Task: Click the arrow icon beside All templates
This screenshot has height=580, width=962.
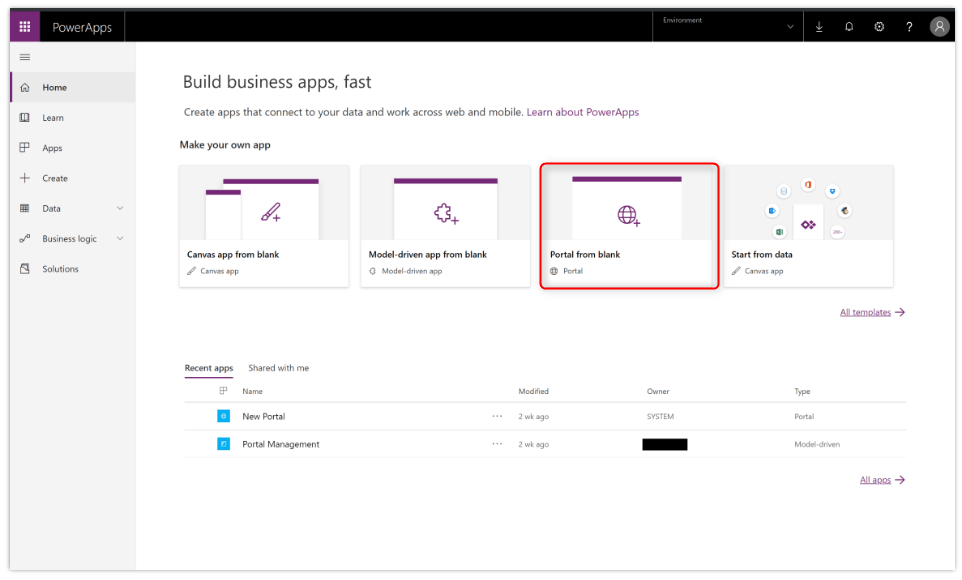Action: (900, 312)
